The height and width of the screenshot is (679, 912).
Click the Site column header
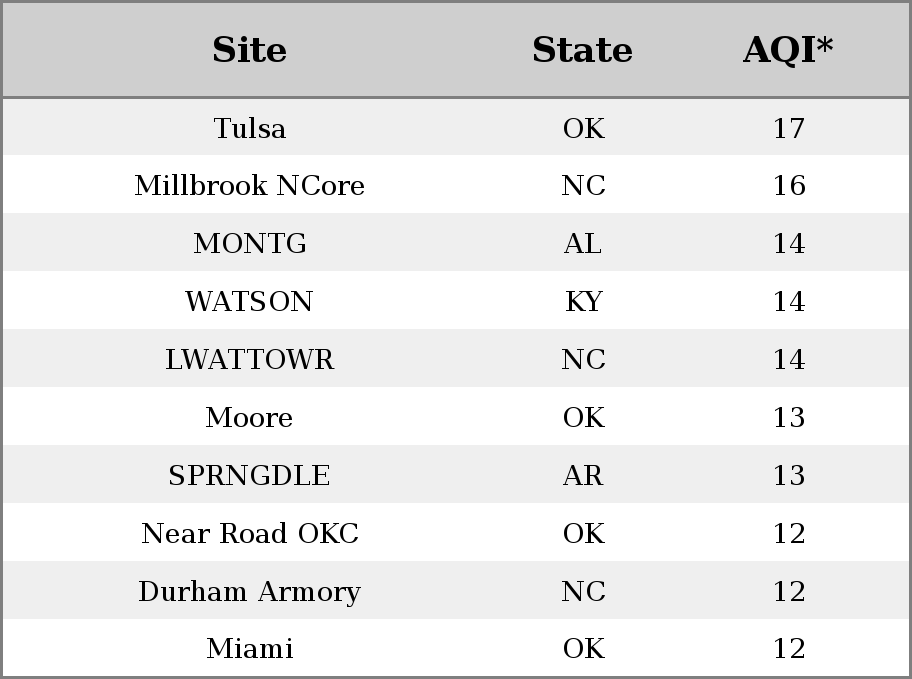pyautogui.click(x=250, y=49)
